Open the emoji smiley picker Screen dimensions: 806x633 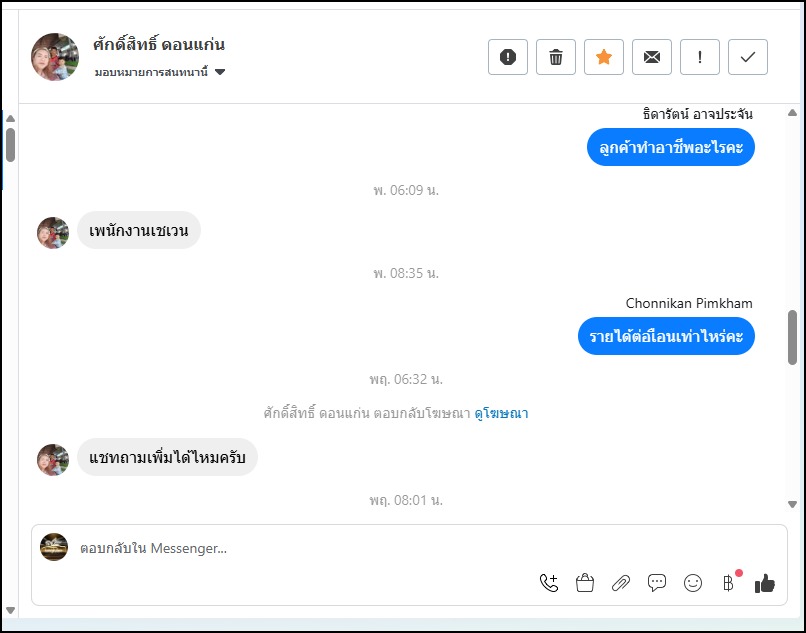(693, 582)
